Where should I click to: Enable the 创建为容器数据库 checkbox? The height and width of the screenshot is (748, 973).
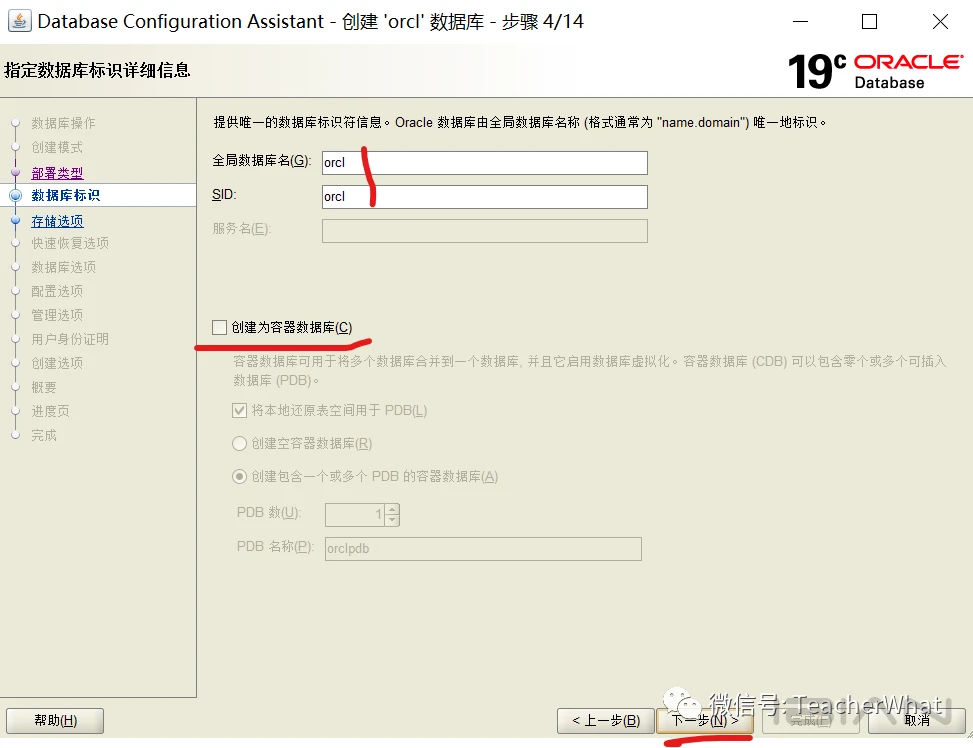click(219, 327)
